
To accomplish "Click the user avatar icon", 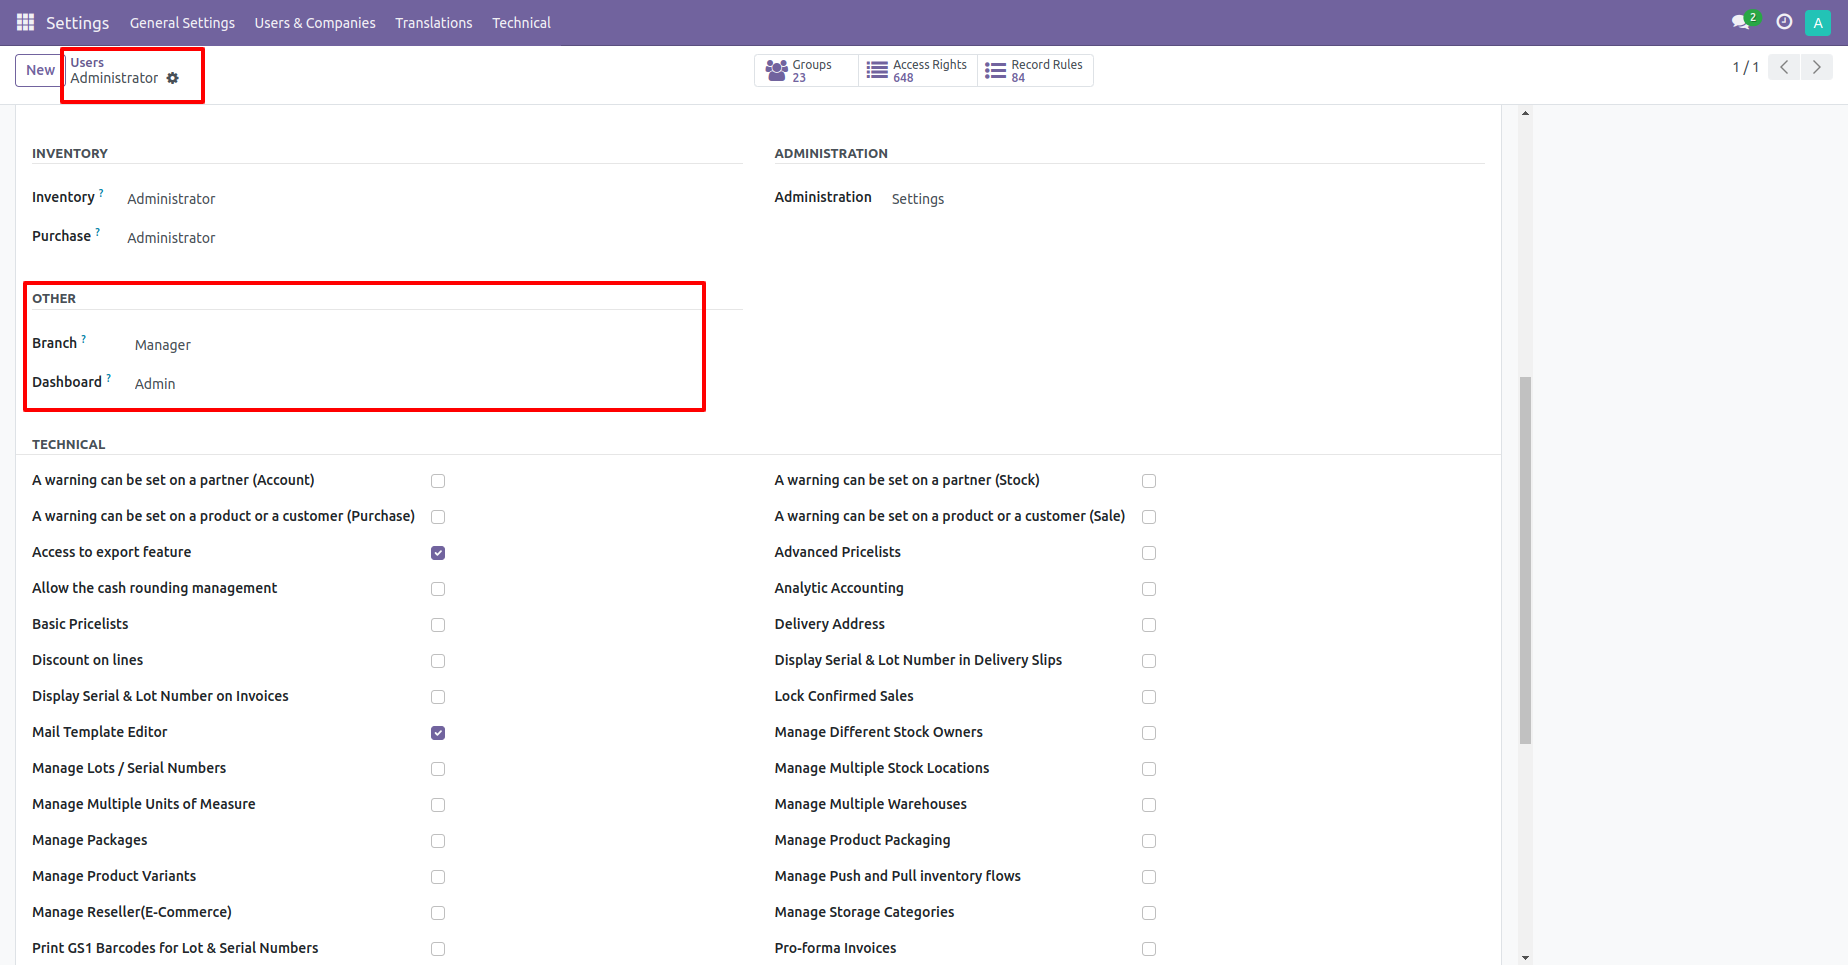I will (1818, 23).
